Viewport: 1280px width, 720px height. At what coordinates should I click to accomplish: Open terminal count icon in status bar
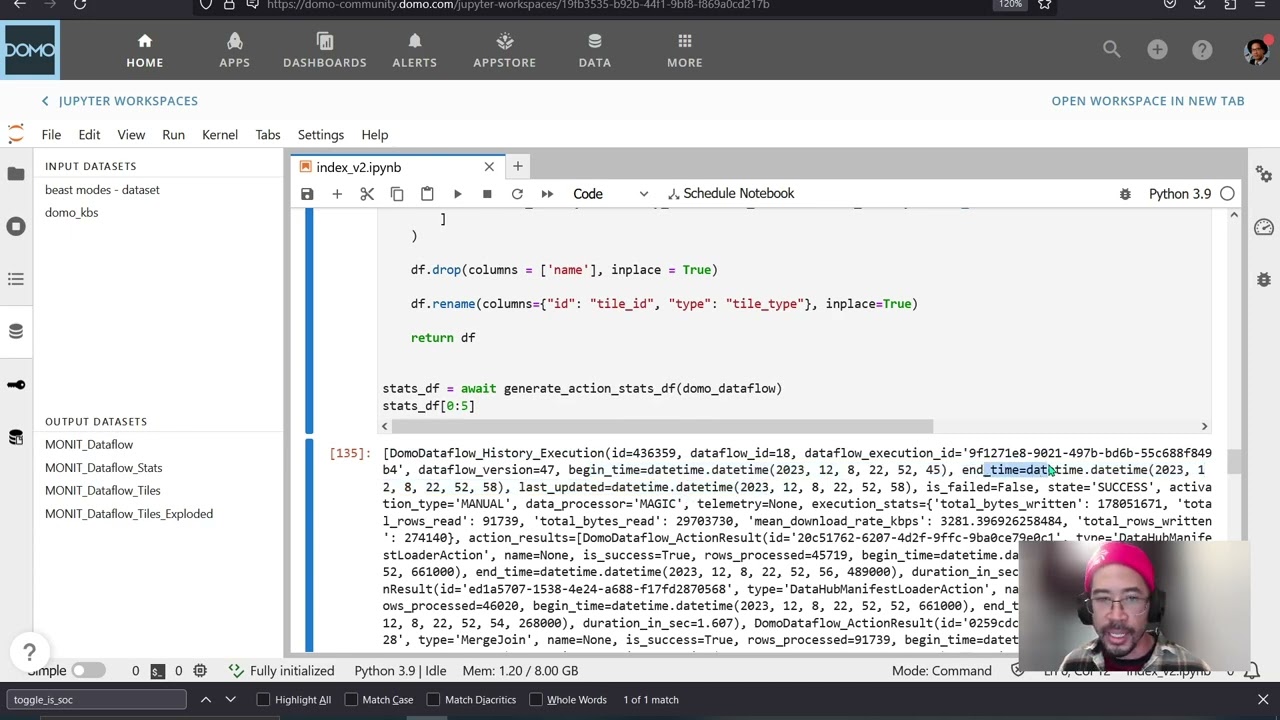tap(157, 671)
